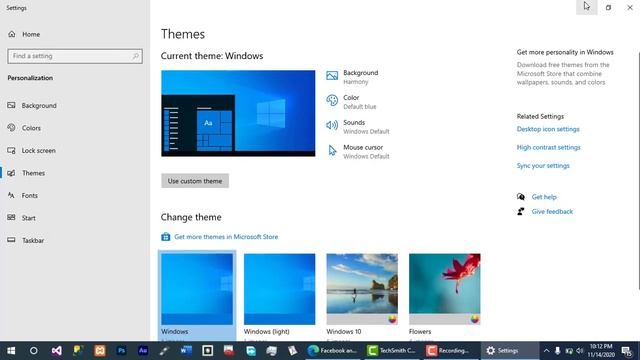The image size is (640, 360).
Task: Open Cortana circle in taskbar
Action: [x=33, y=351]
